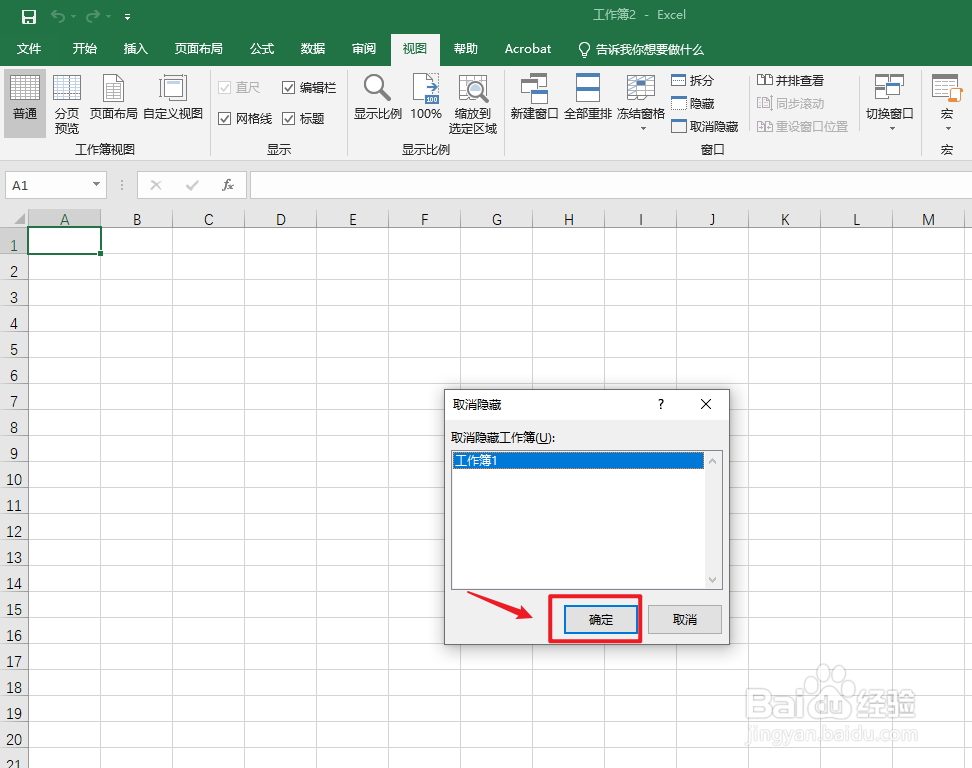
Task: Open the Acrobat tab
Action: pos(528,49)
